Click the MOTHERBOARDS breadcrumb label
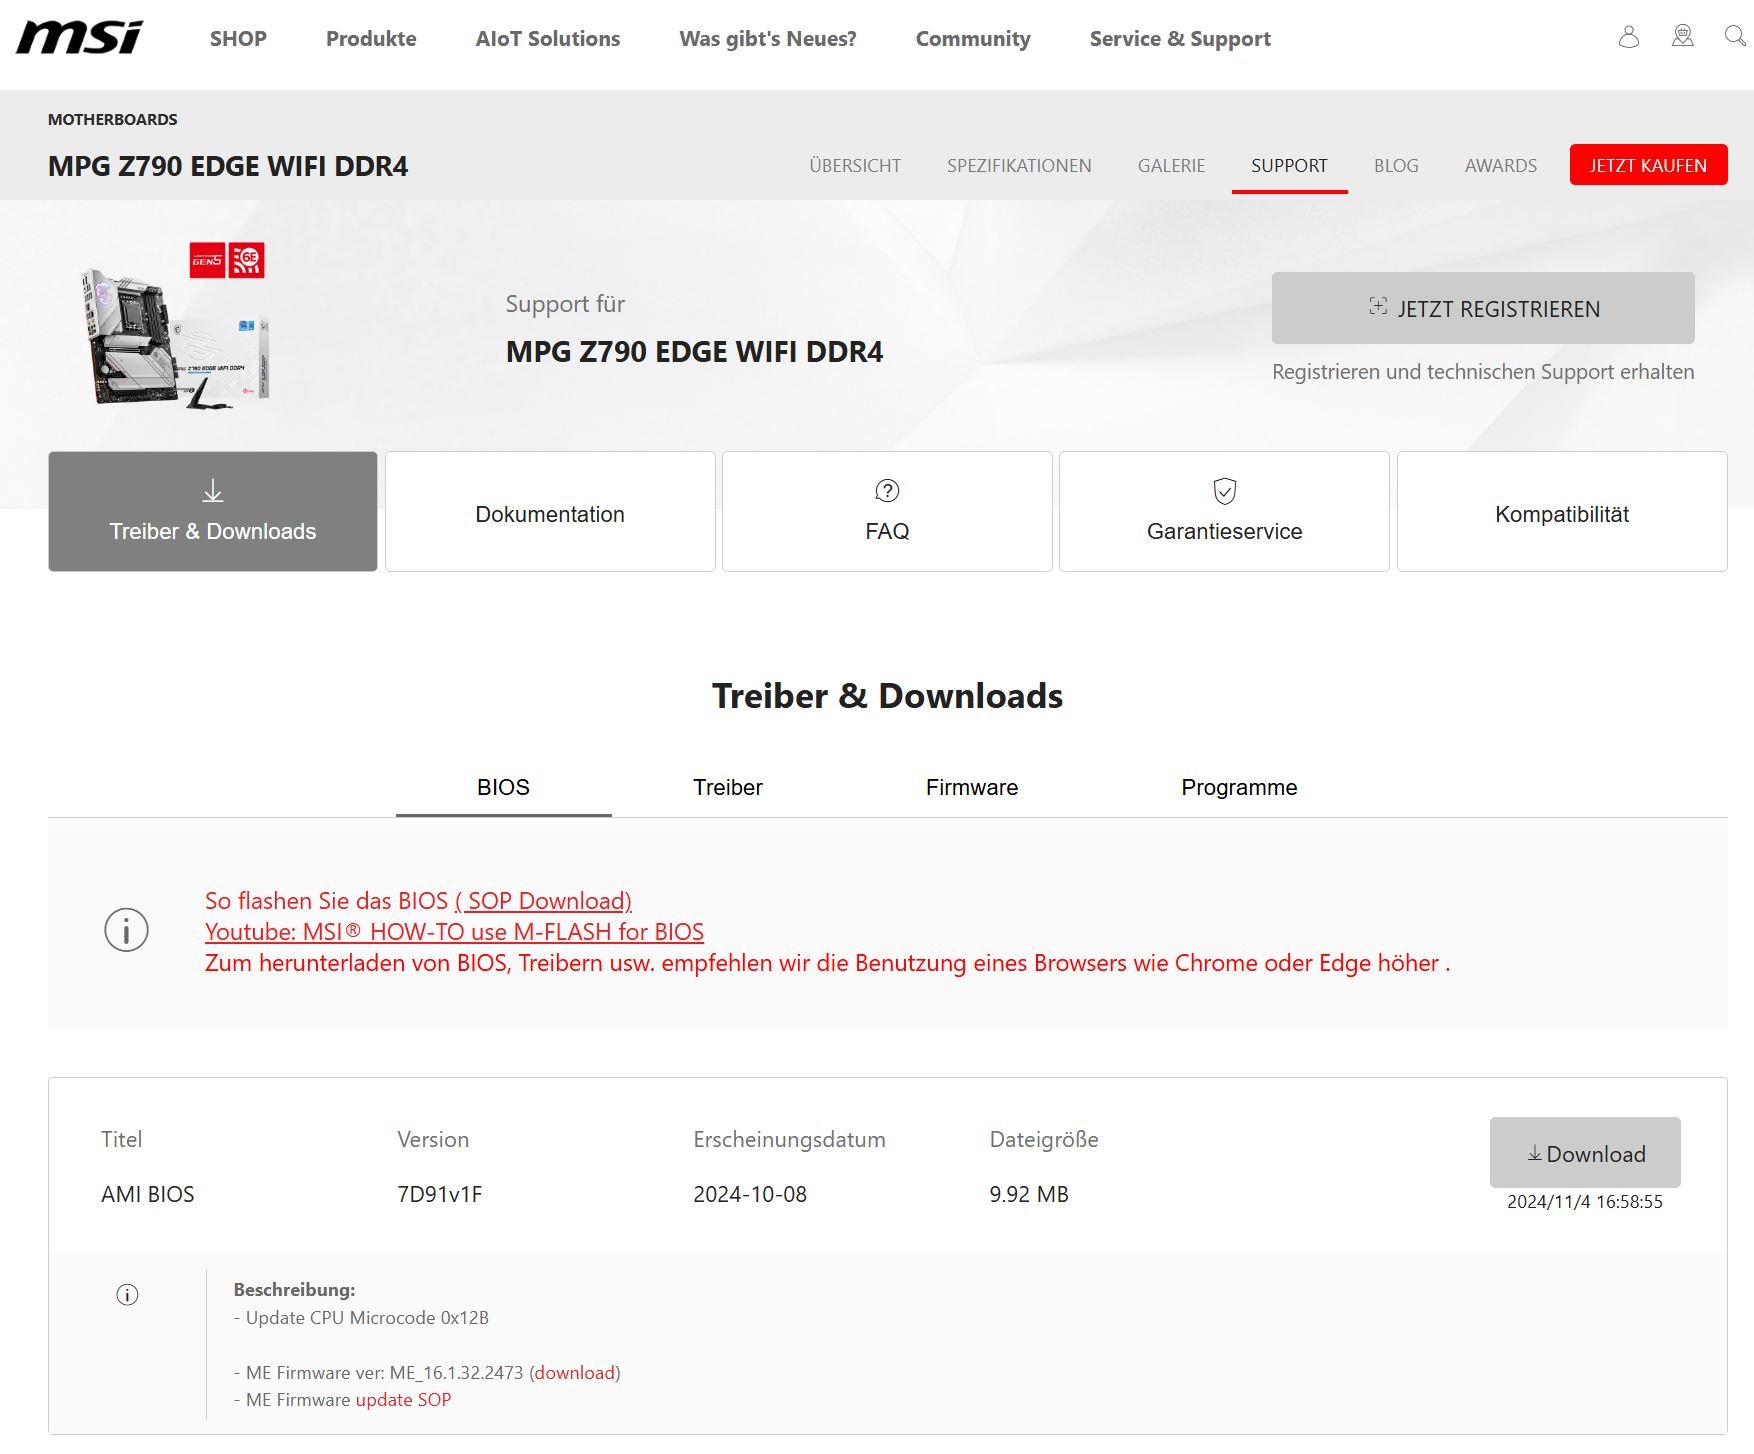The image size is (1754, 1454). [113, 119]
